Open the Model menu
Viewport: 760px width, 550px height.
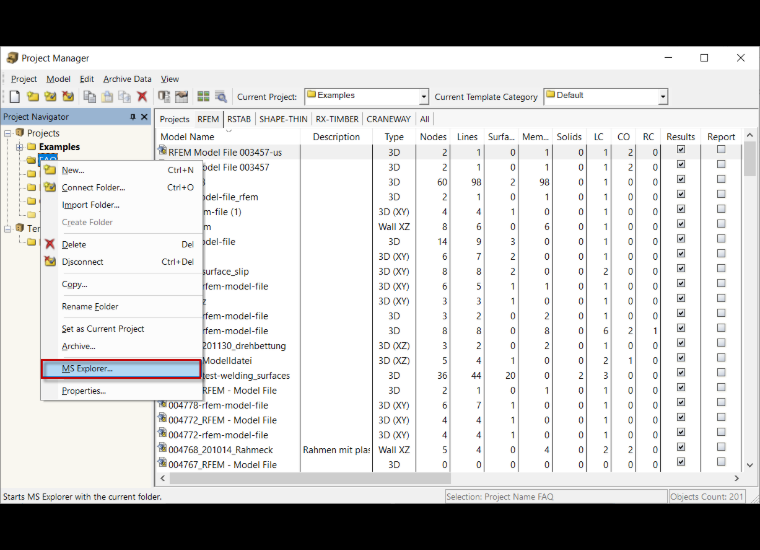click(58, 79)
